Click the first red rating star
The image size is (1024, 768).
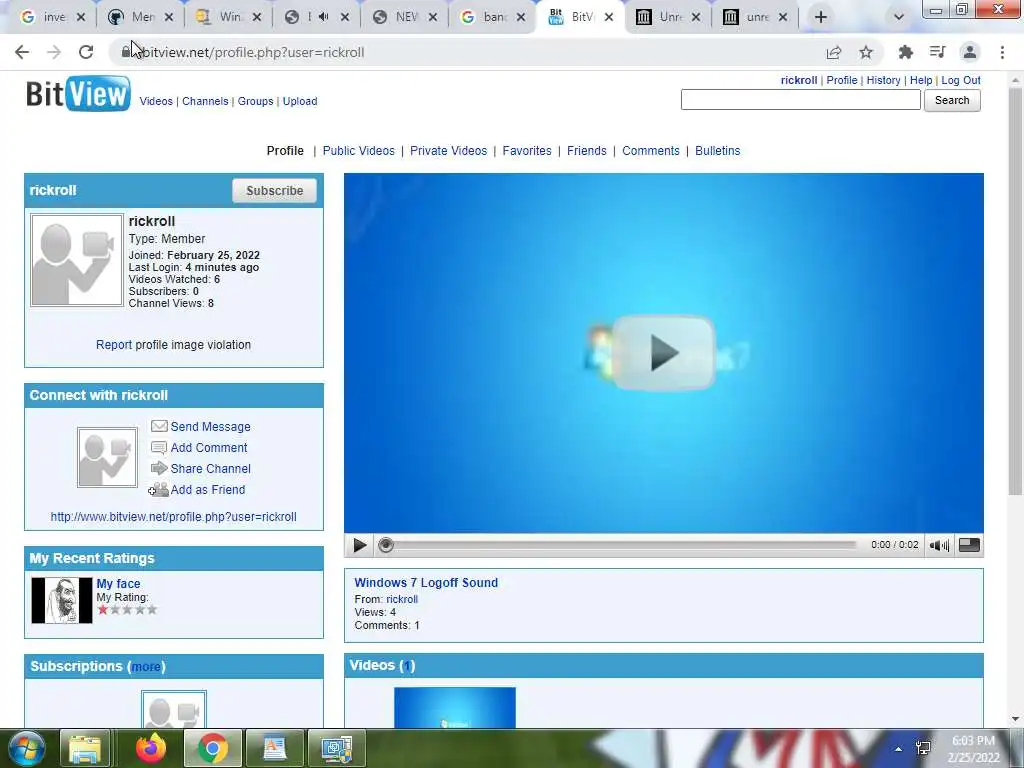103,610
